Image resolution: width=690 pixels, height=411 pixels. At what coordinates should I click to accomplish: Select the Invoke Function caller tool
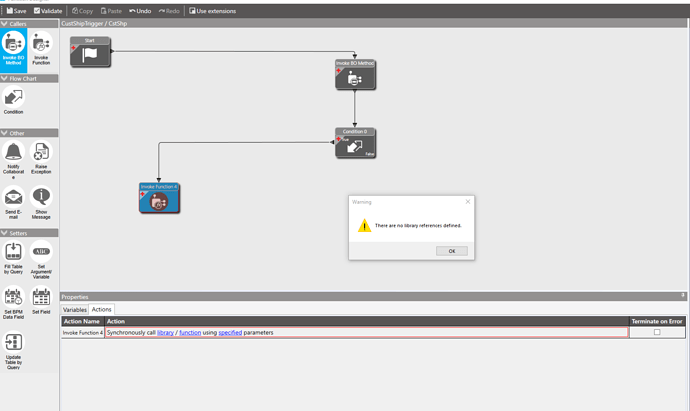[x=41, y=48]
